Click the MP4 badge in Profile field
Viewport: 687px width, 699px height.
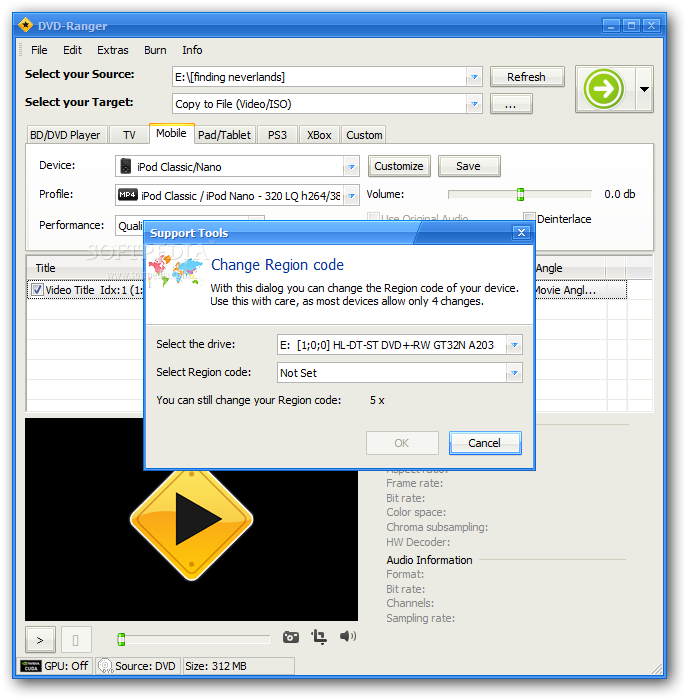[x=128, y=195]
